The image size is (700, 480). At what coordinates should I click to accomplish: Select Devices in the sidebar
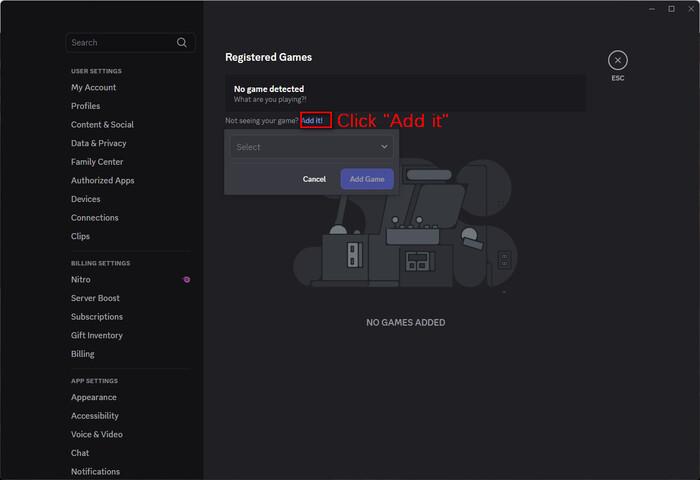[x=85, y=199]
